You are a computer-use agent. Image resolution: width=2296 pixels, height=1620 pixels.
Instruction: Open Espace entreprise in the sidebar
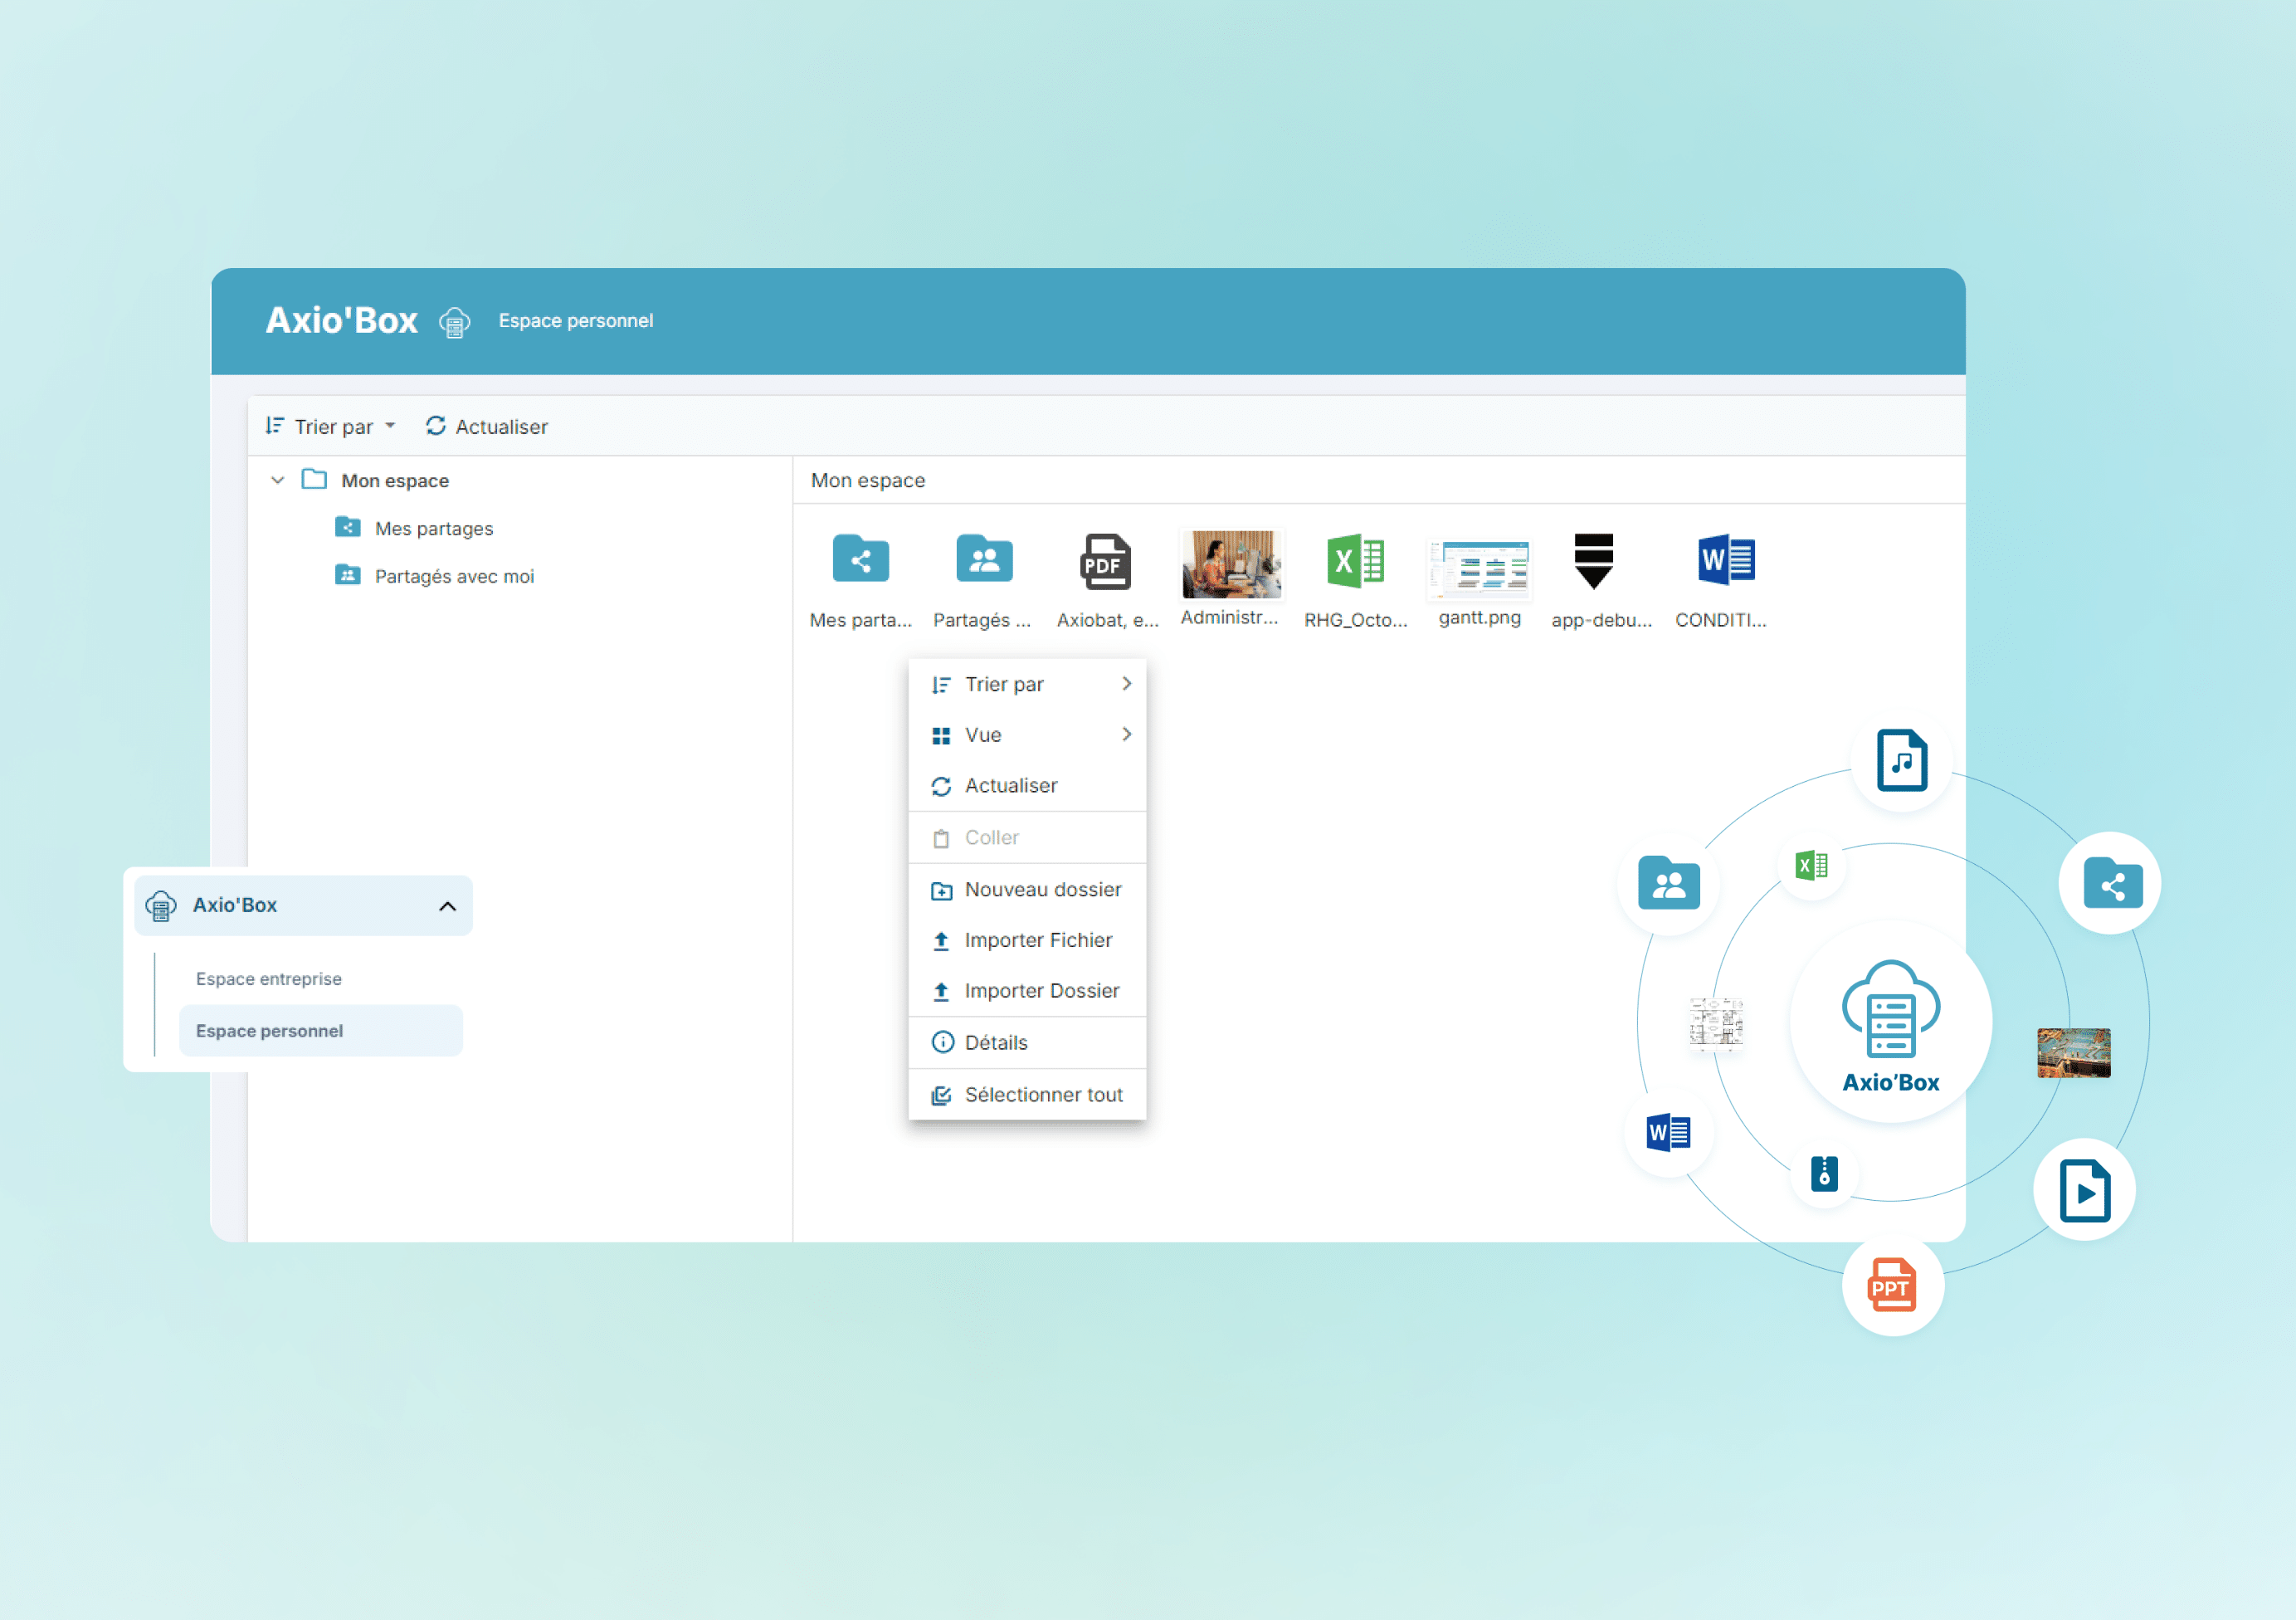269,979
